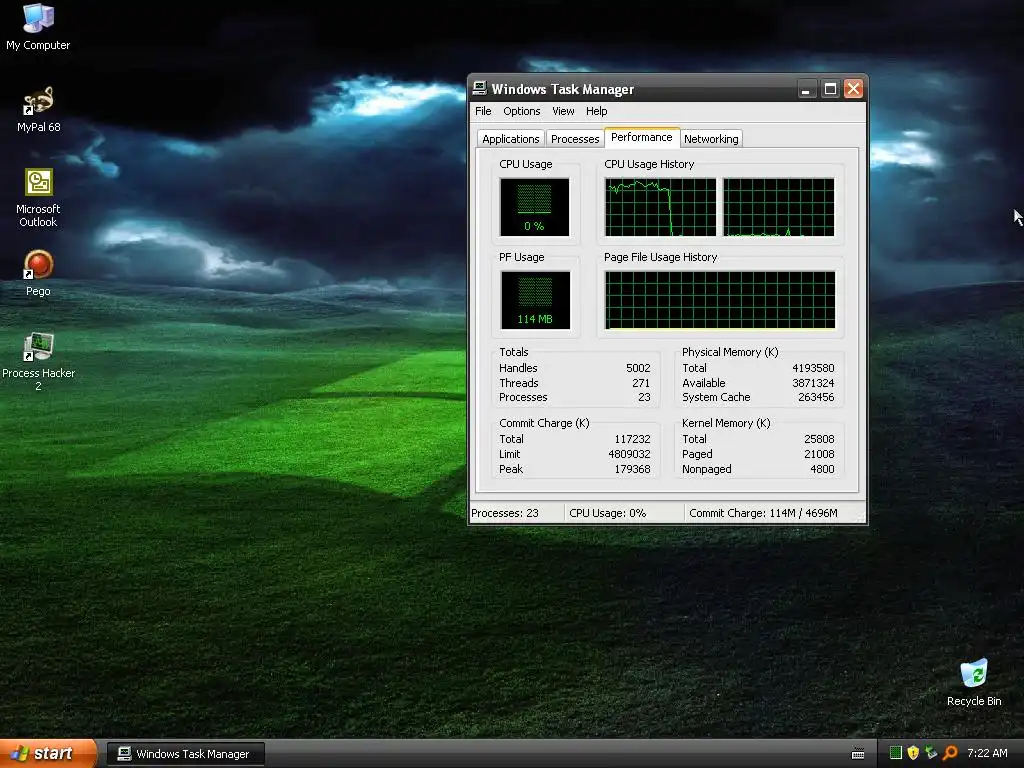Switch to the Networking tab
1024x768 pixels.
tap(711, 138)
